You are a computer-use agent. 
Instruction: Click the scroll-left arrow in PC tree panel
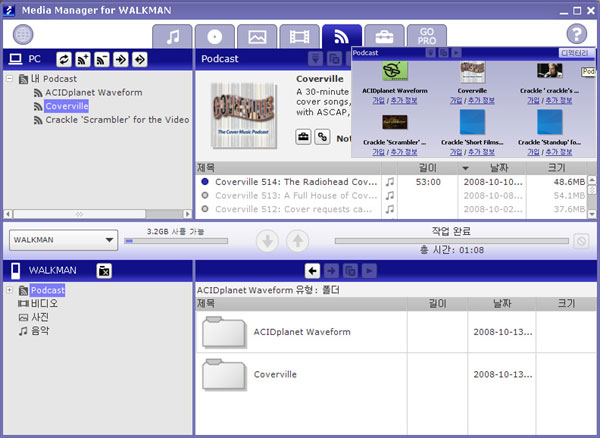pos(8,214)
